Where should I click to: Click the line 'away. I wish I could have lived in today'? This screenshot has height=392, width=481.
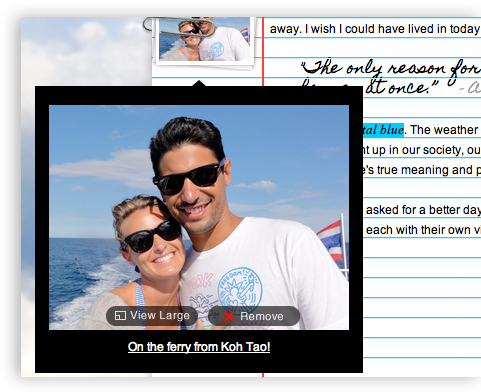click(x=375, y=29)
